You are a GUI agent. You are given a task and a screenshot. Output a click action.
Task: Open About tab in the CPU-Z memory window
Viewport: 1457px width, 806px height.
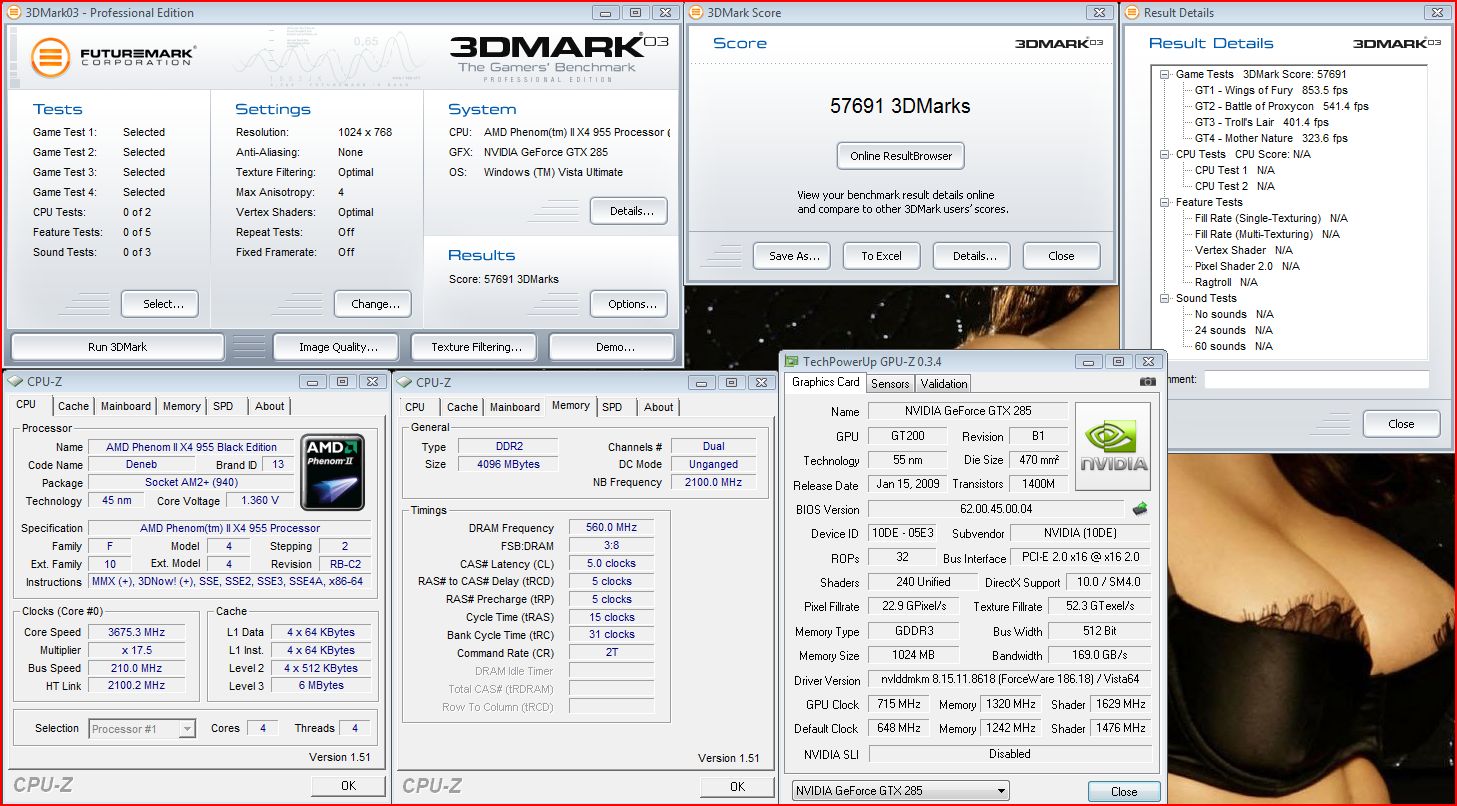(658, 407)
